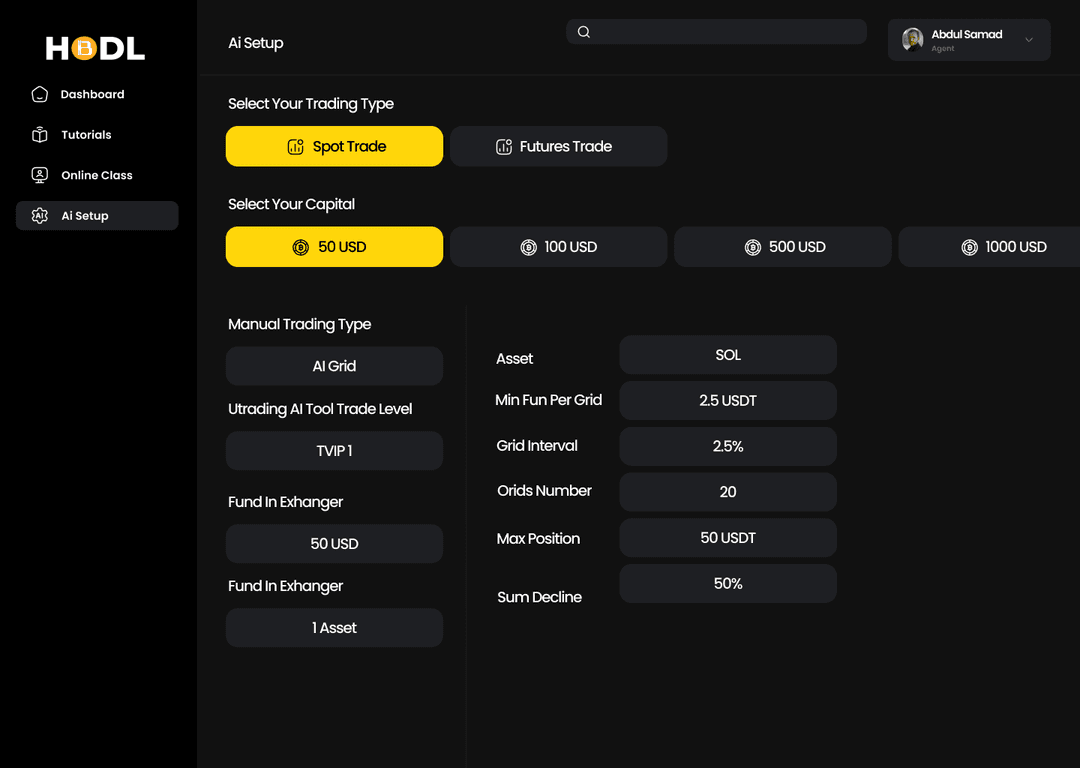
Task: Click the chip icon on Spot Trade
Action: click(x=295, y=146)
